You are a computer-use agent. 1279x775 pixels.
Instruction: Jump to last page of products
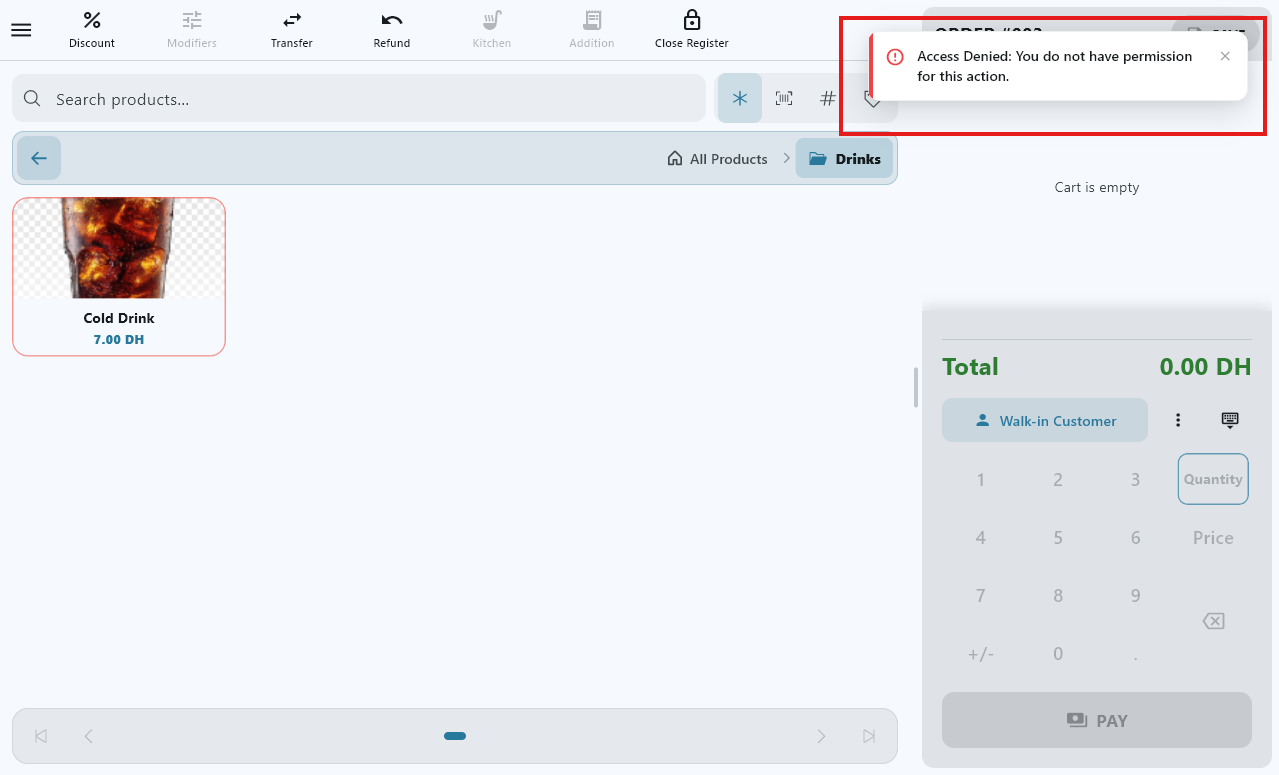[x=869, y=736]
